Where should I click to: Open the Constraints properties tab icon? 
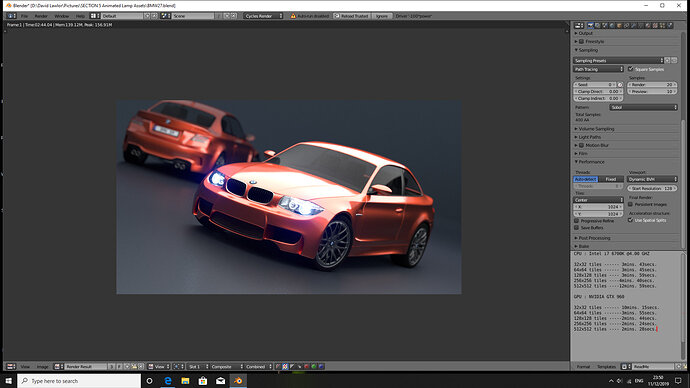tap(626, 26)
